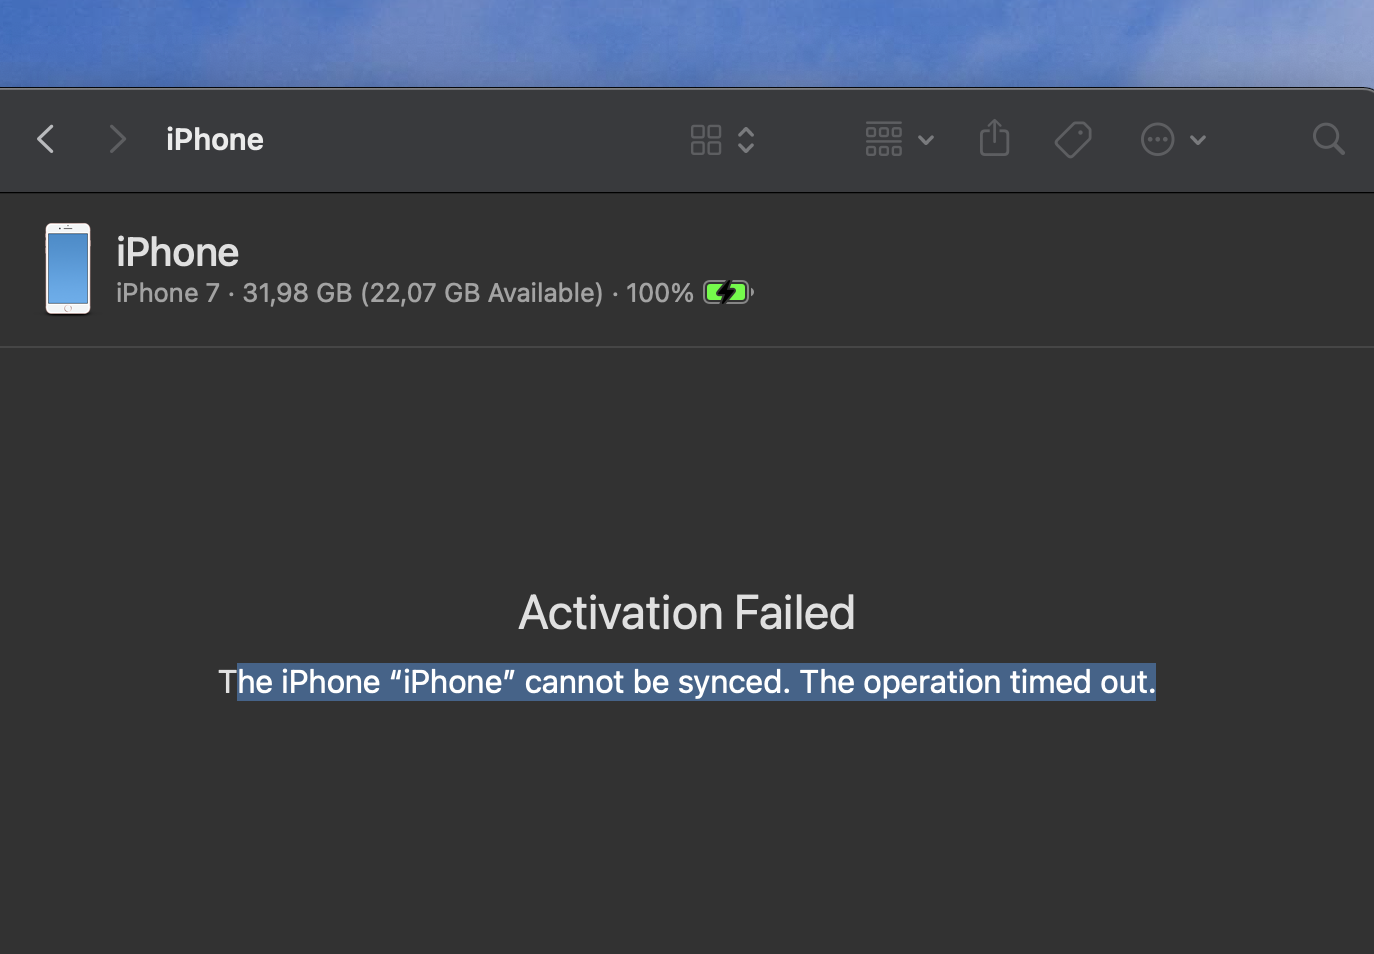The image size is (1374, 954).
Task: Open Search with the magnifying glass
Action: (x=1328, y=140)
